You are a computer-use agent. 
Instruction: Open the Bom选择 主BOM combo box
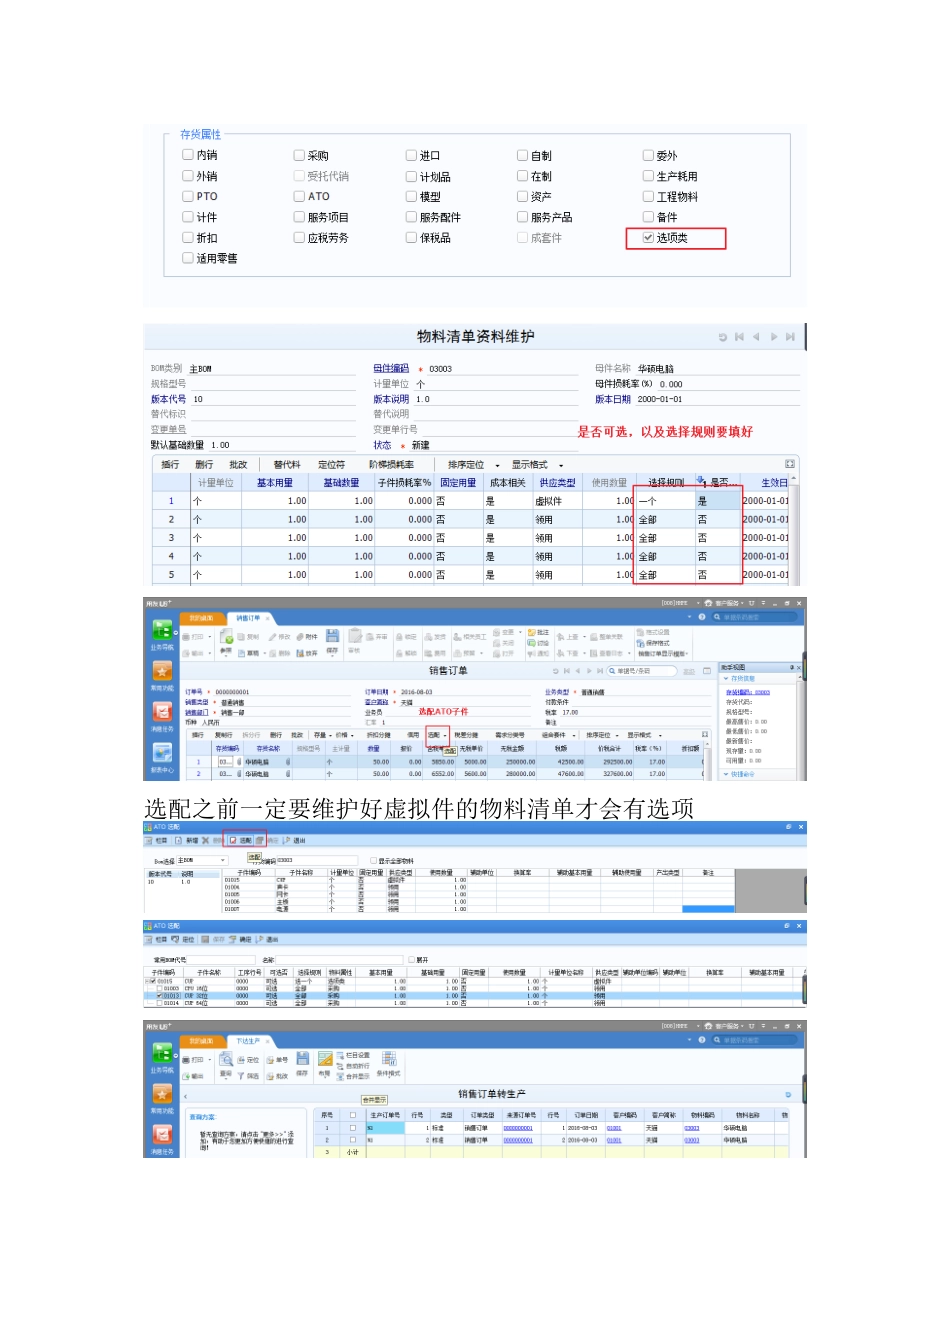point(202,860)
